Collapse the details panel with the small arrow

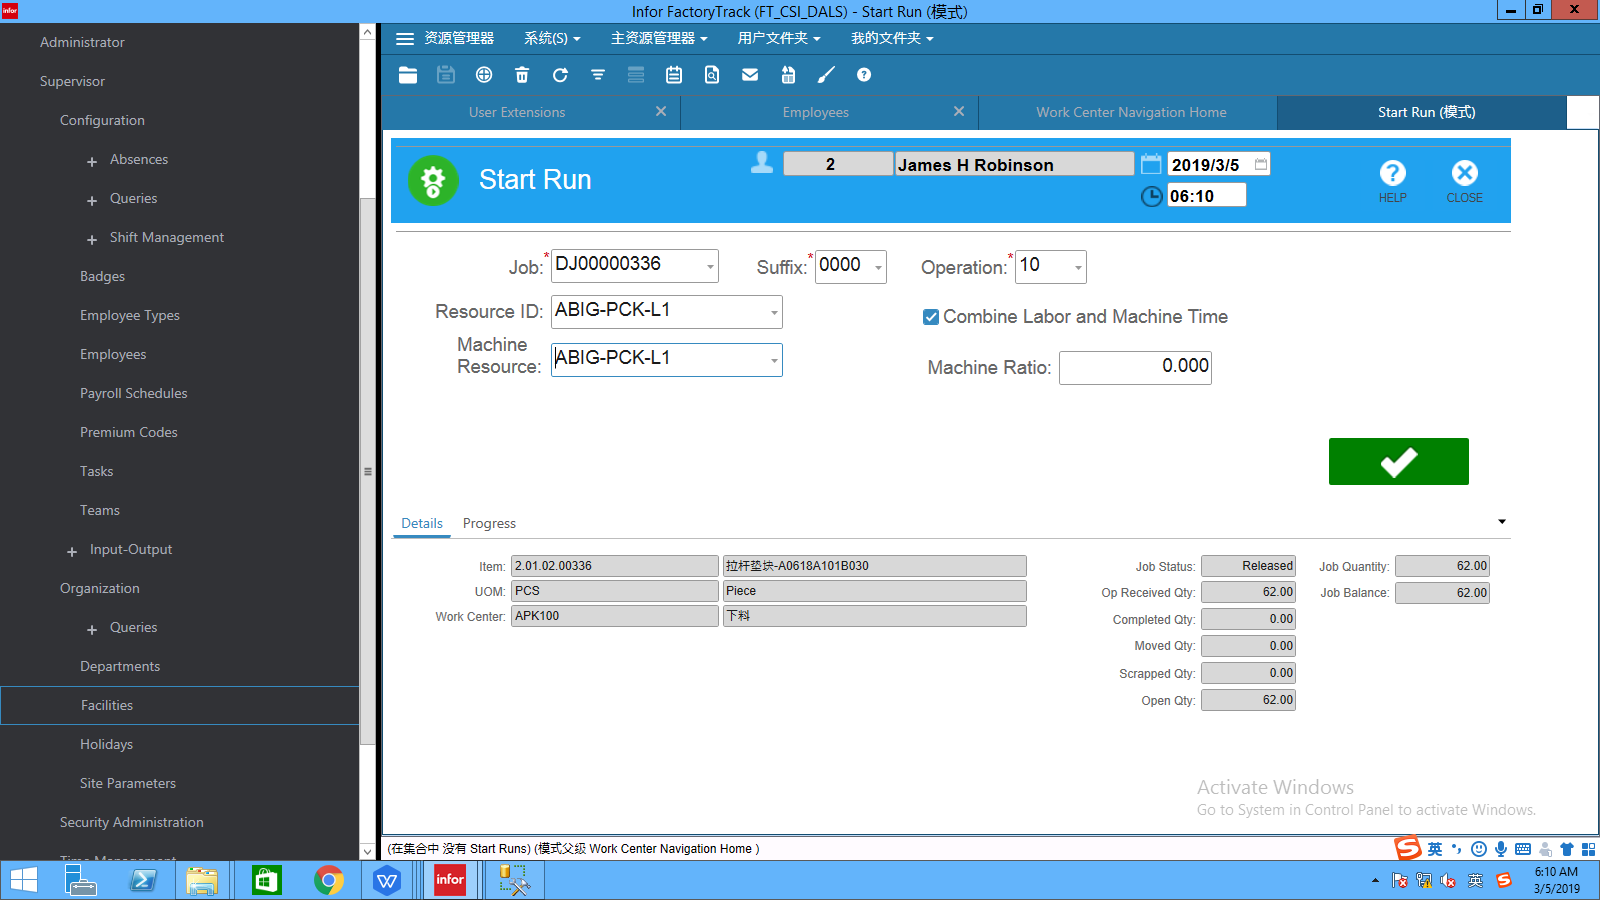[1501, 522]
